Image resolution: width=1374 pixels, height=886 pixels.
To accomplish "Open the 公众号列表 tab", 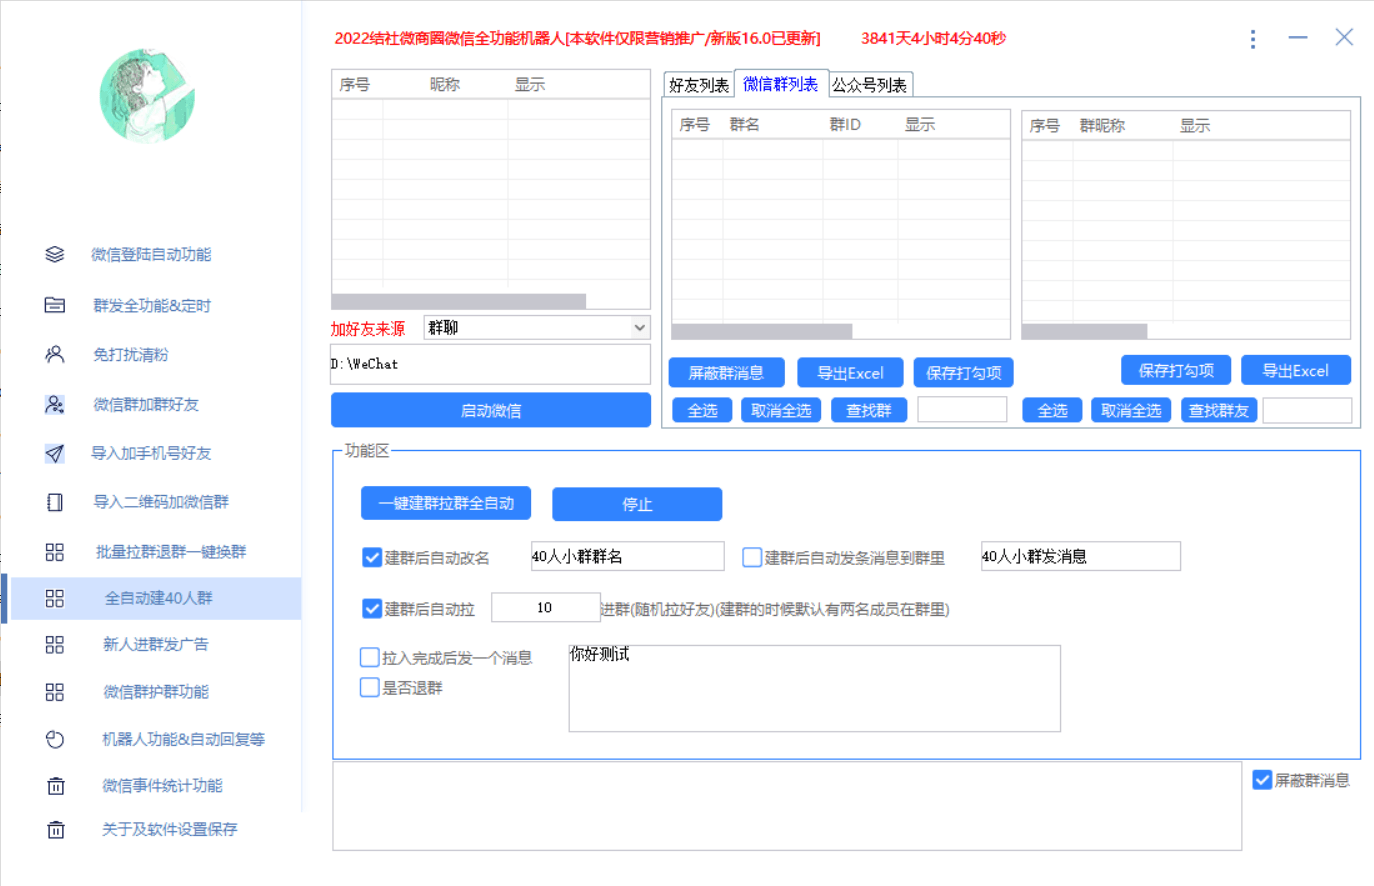I will pyautogui.click(x=871, y=85).
